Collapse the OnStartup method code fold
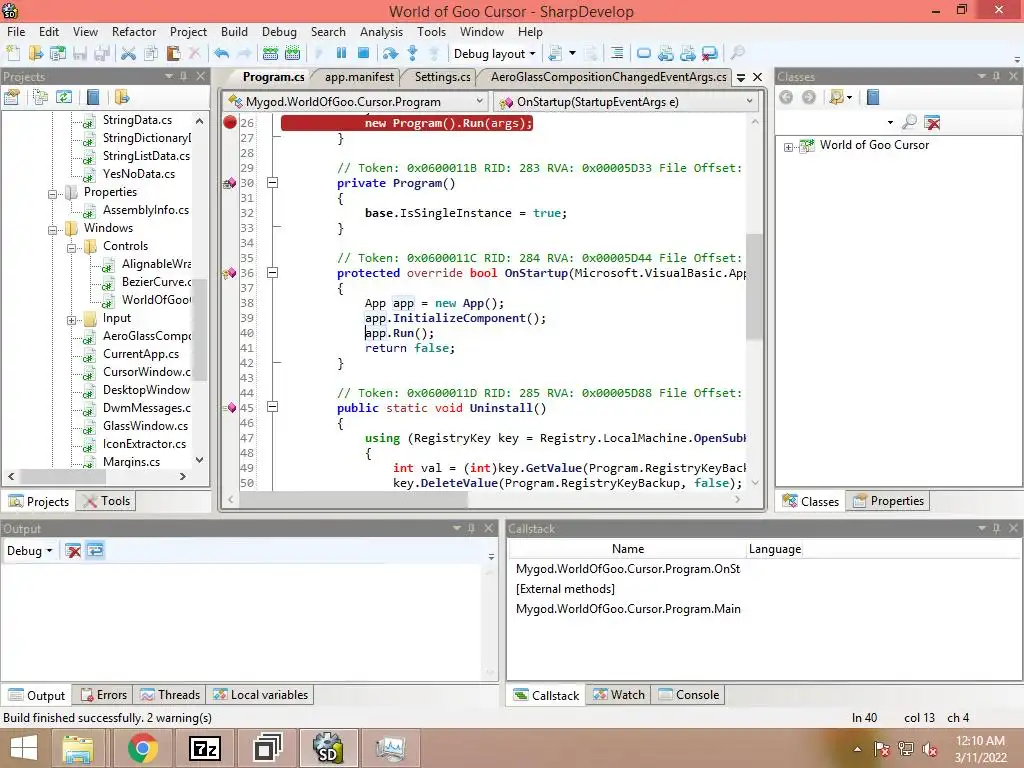The image size is (1024, 768). [273, 273]
